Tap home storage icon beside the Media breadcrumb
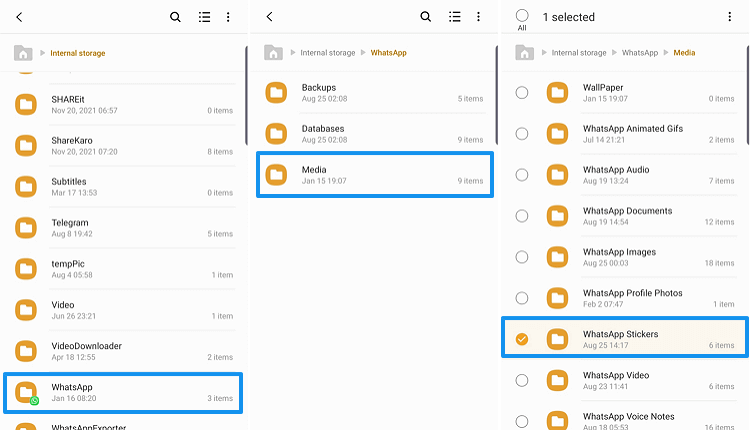 524,53
